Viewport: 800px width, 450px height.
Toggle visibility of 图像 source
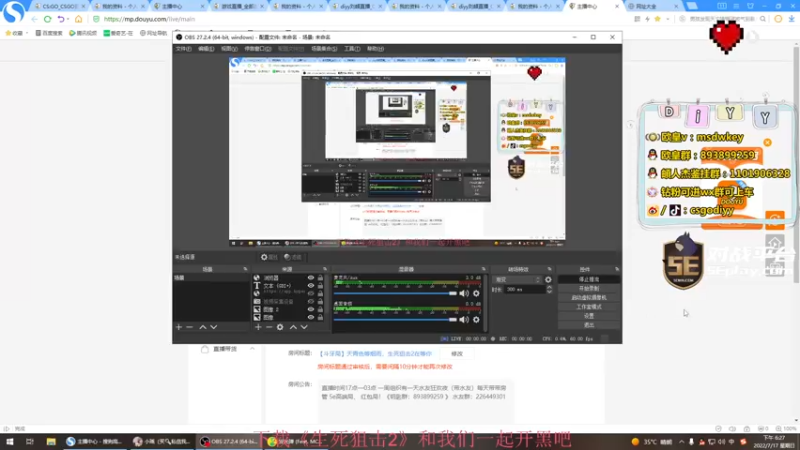tap(310, 317)
